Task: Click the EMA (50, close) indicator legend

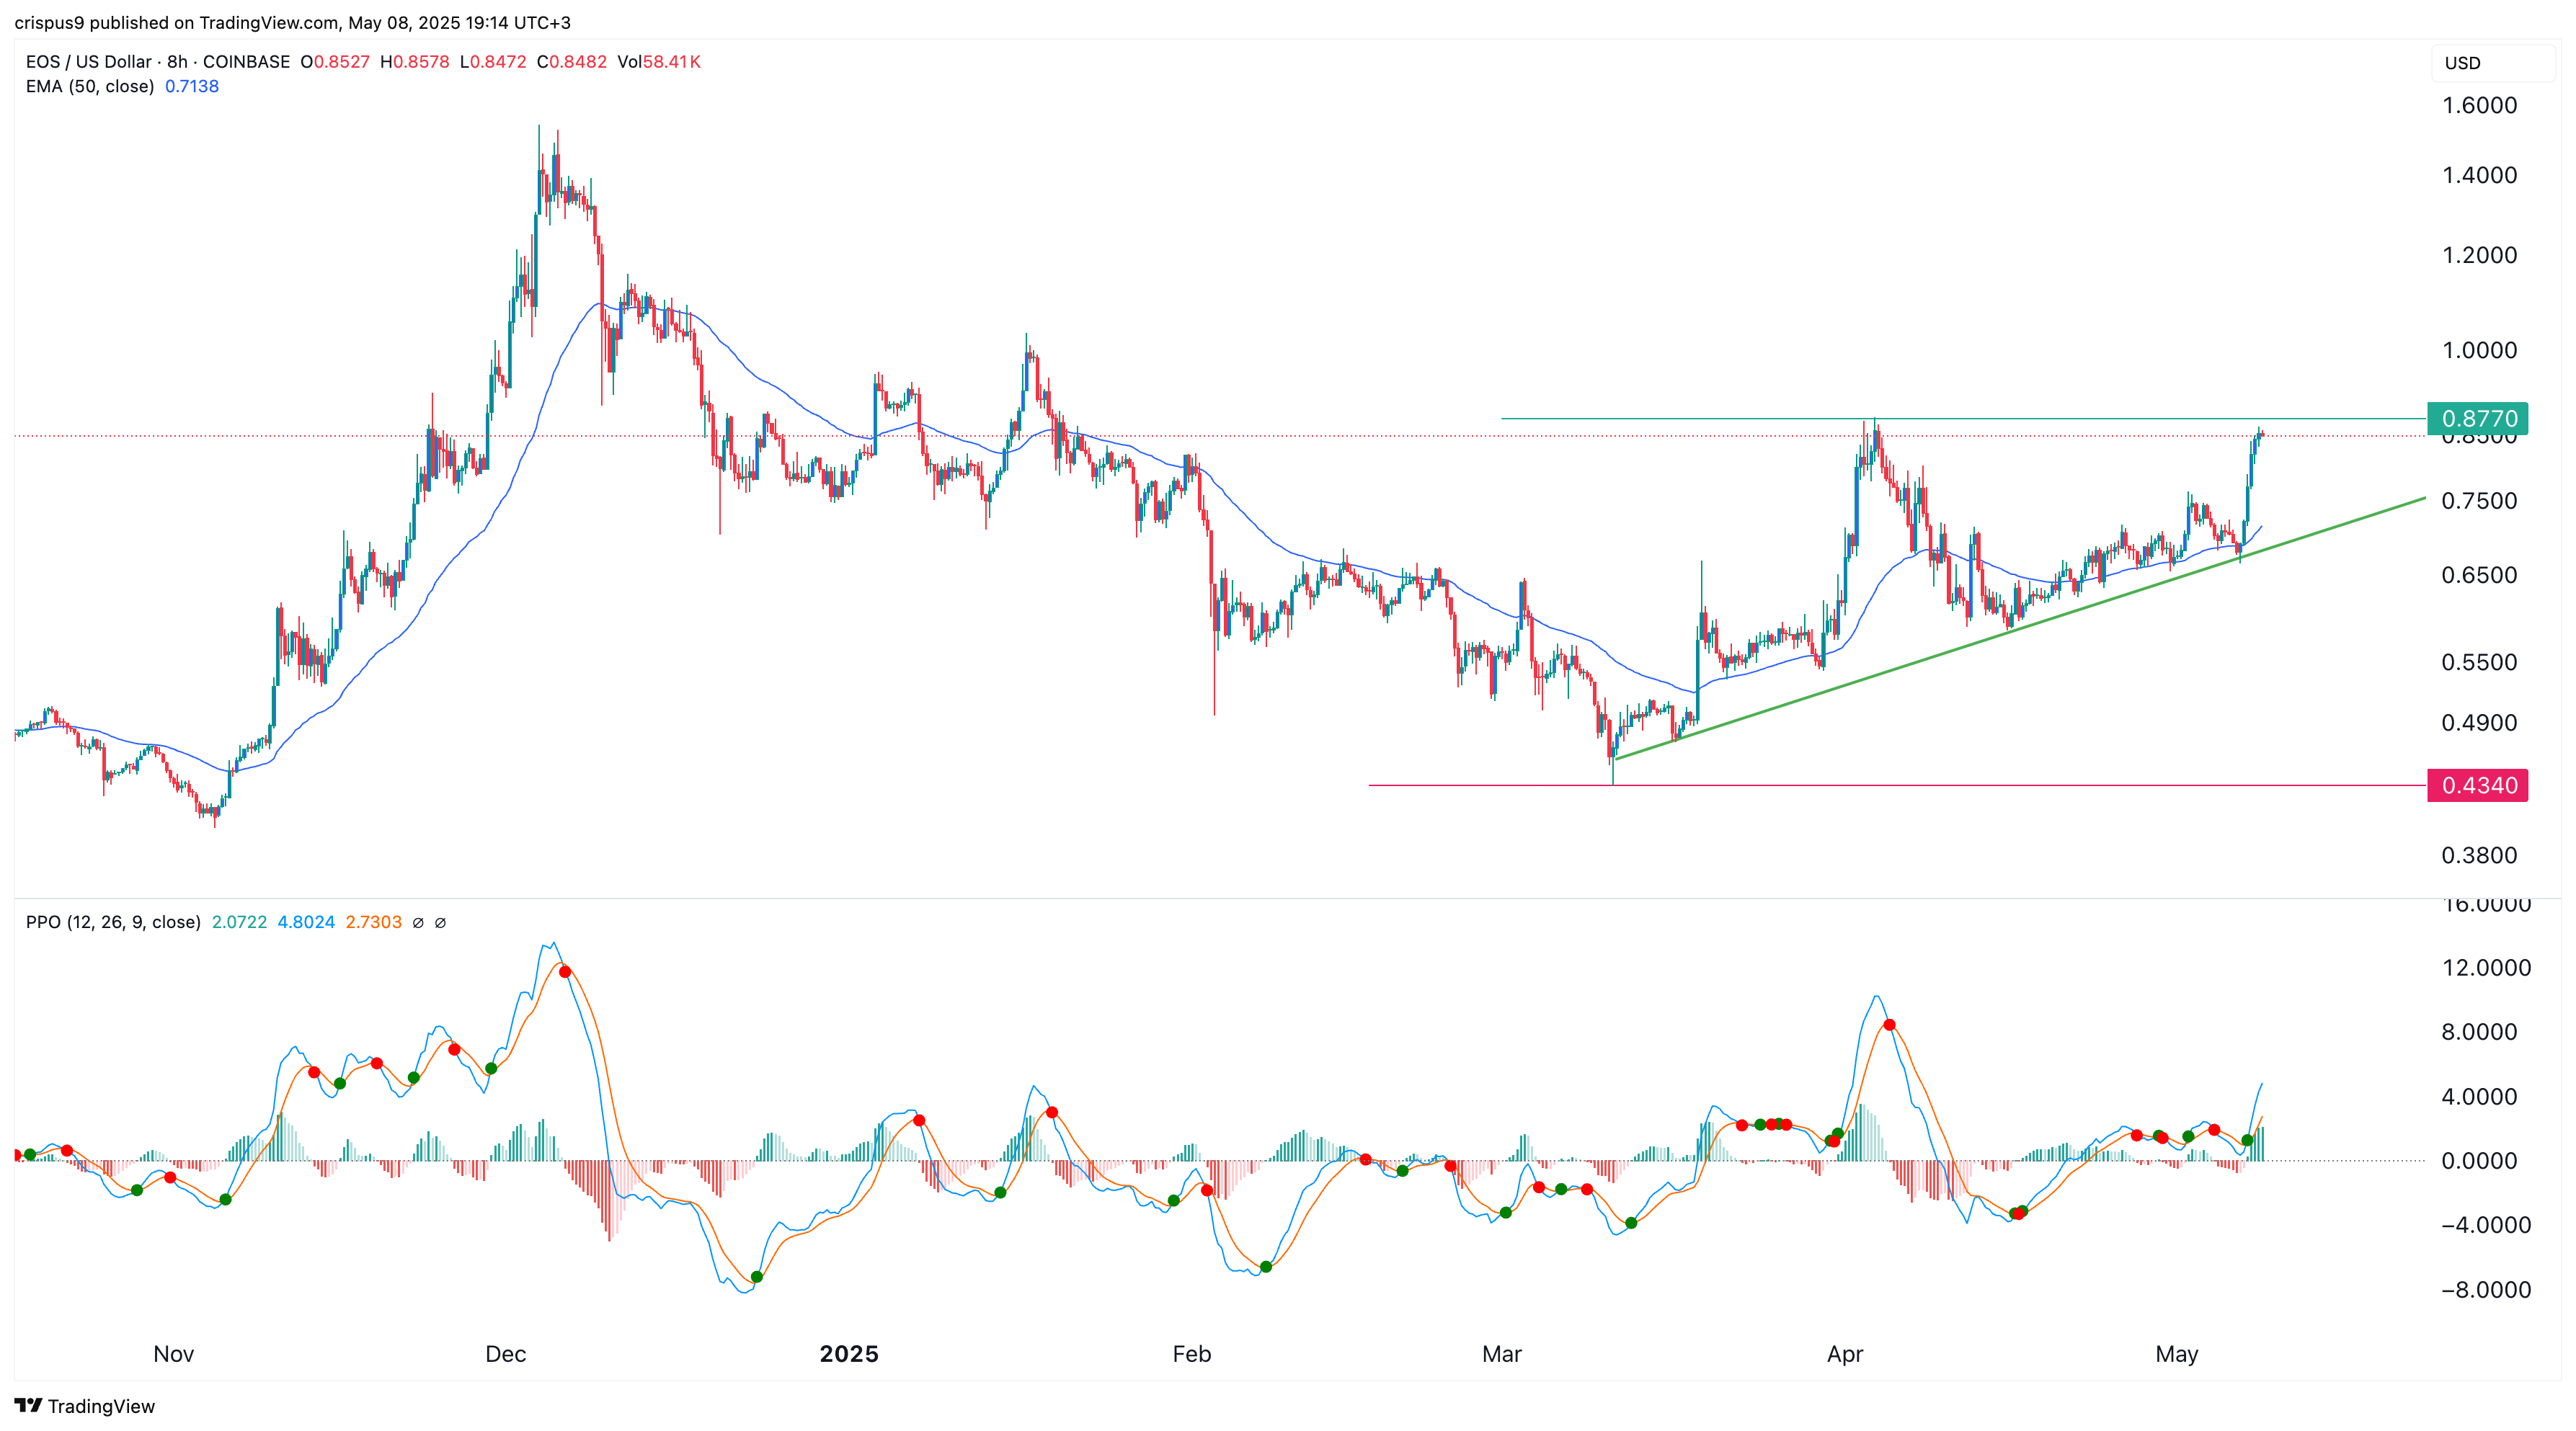Action: (90, 86)
